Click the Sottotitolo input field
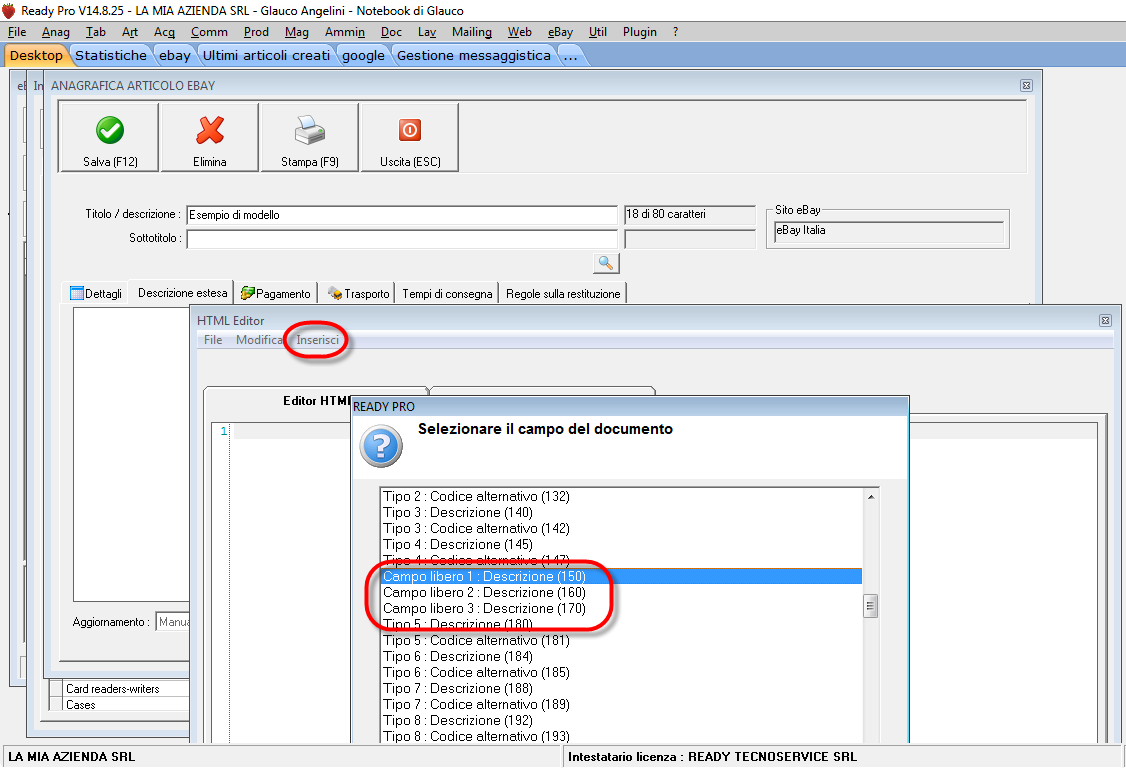Image resolution: width=1126 pixels, height=768 pixels. click(401, 239)
